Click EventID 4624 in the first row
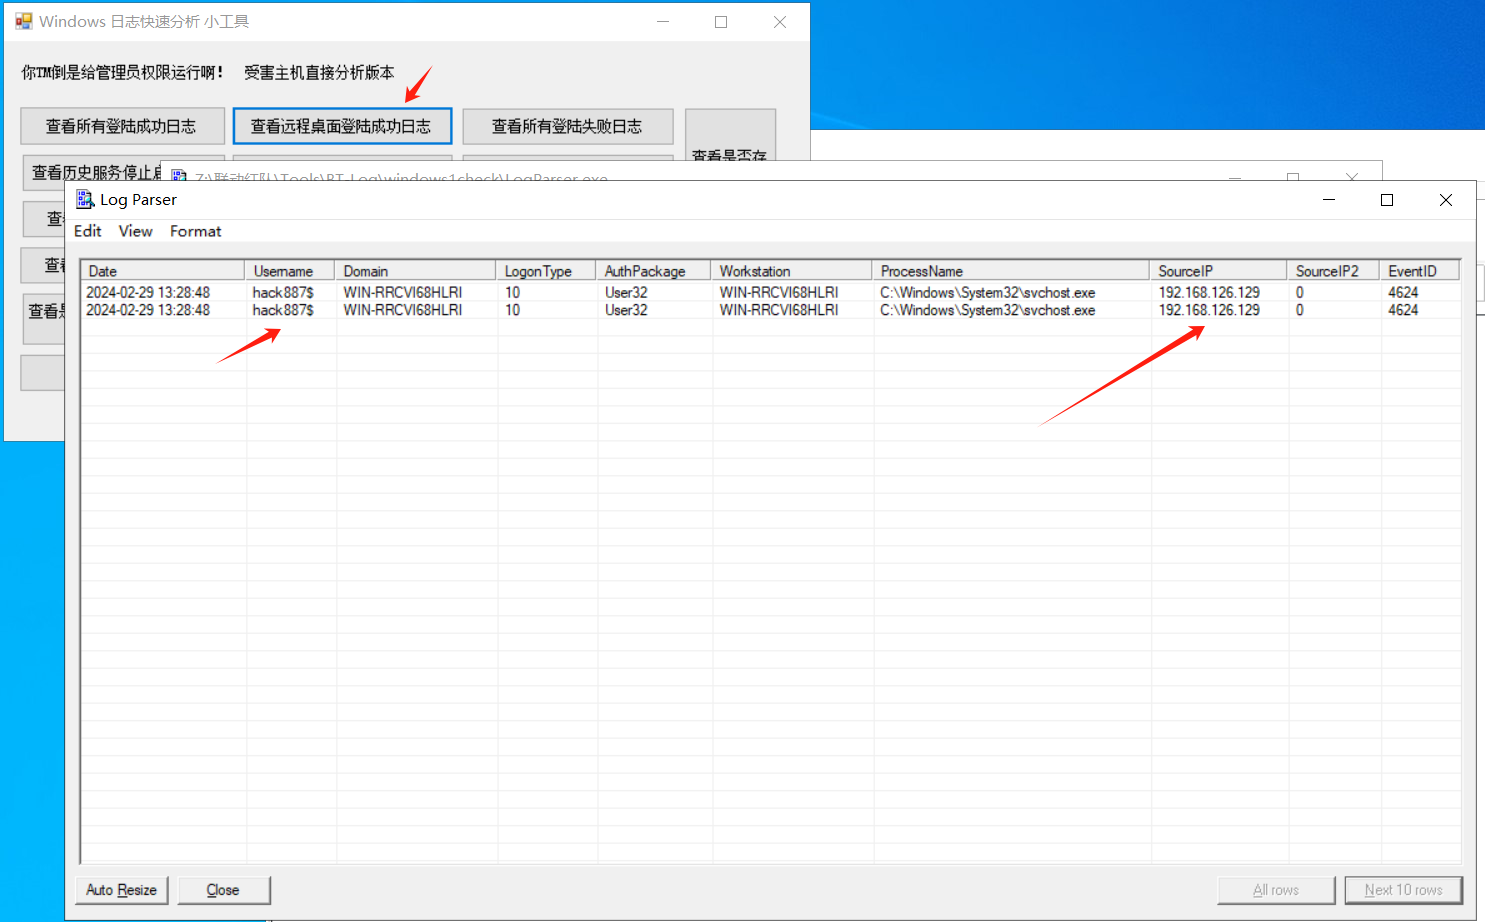The image size is (1485, 922). coord(1403,293)
